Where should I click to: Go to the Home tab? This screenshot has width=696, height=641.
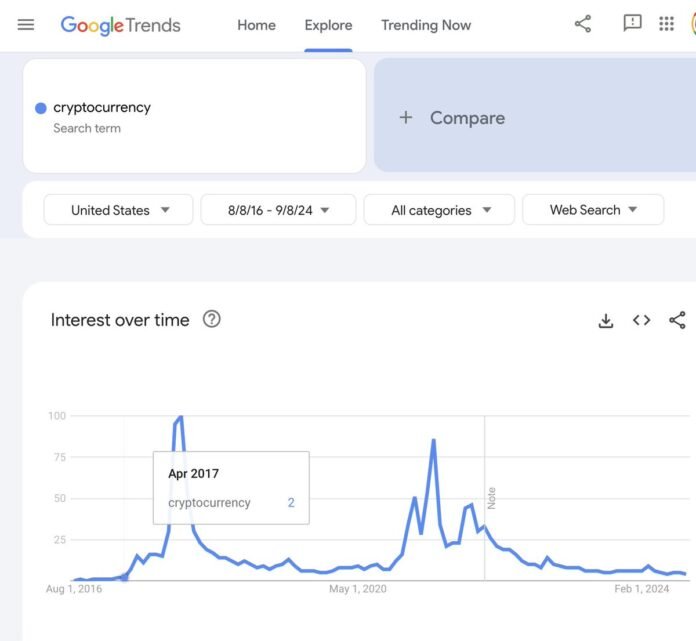point(257,25)
